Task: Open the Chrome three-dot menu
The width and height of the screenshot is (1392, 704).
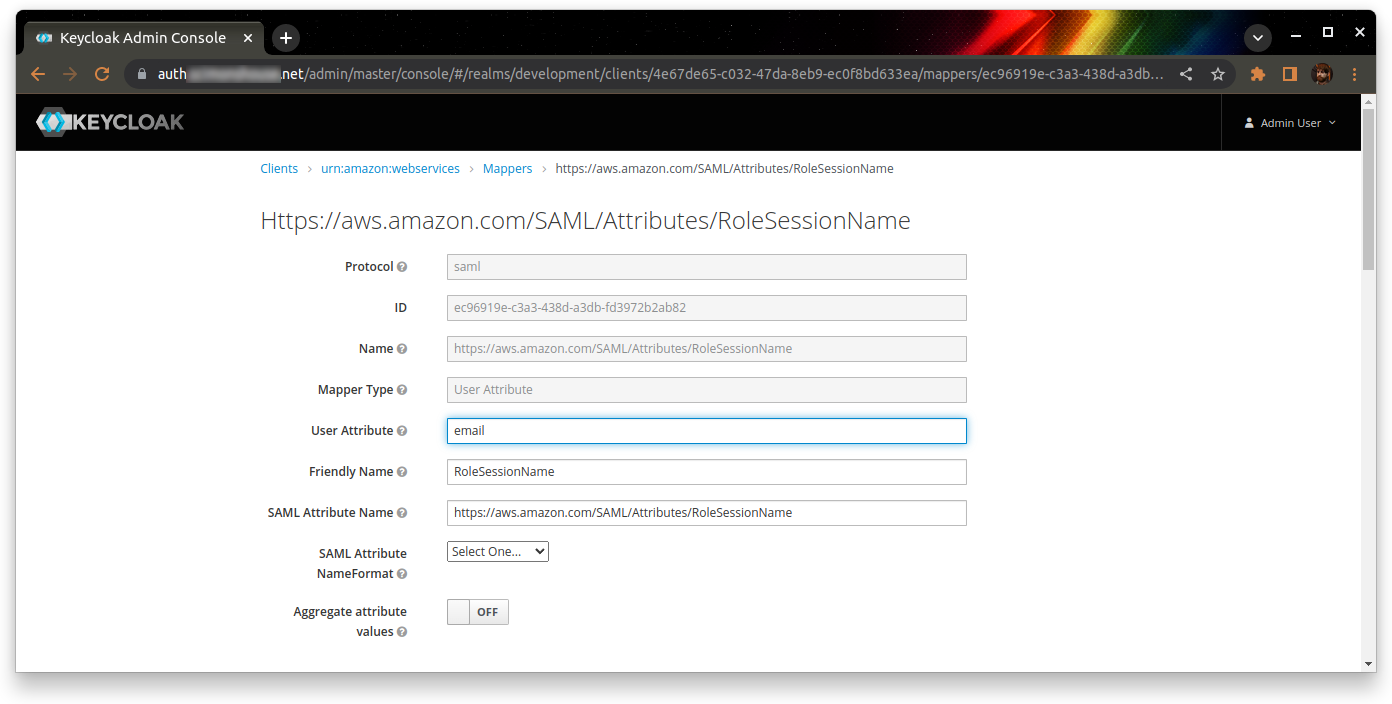Action: click(1355, 74)
